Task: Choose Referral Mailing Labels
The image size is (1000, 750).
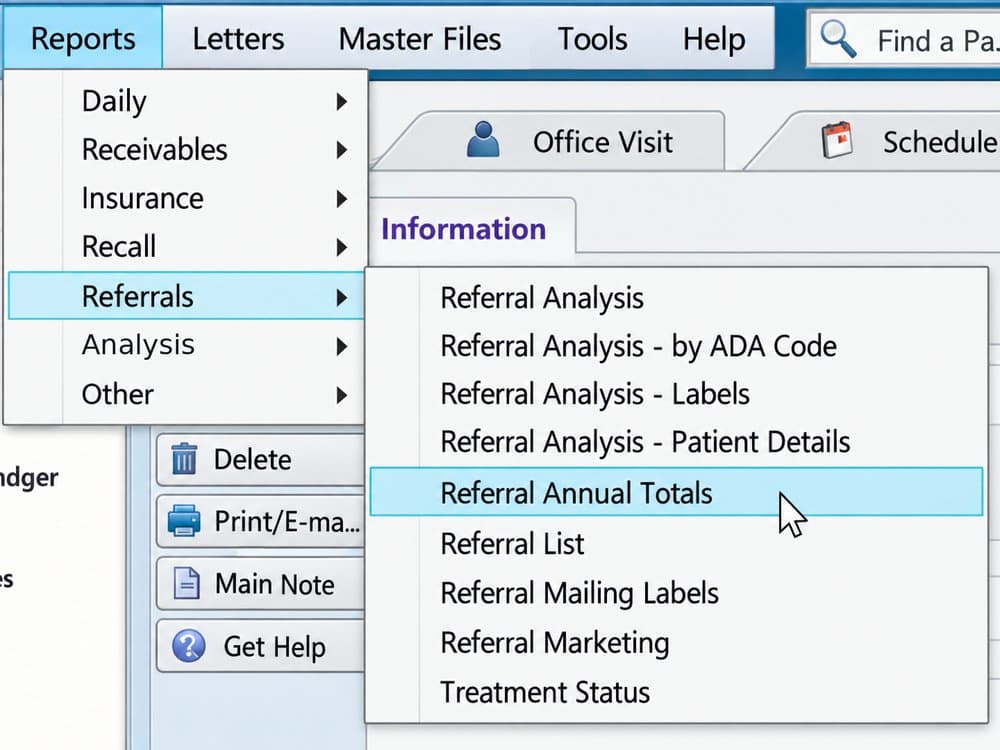Action: click(676, 593)
